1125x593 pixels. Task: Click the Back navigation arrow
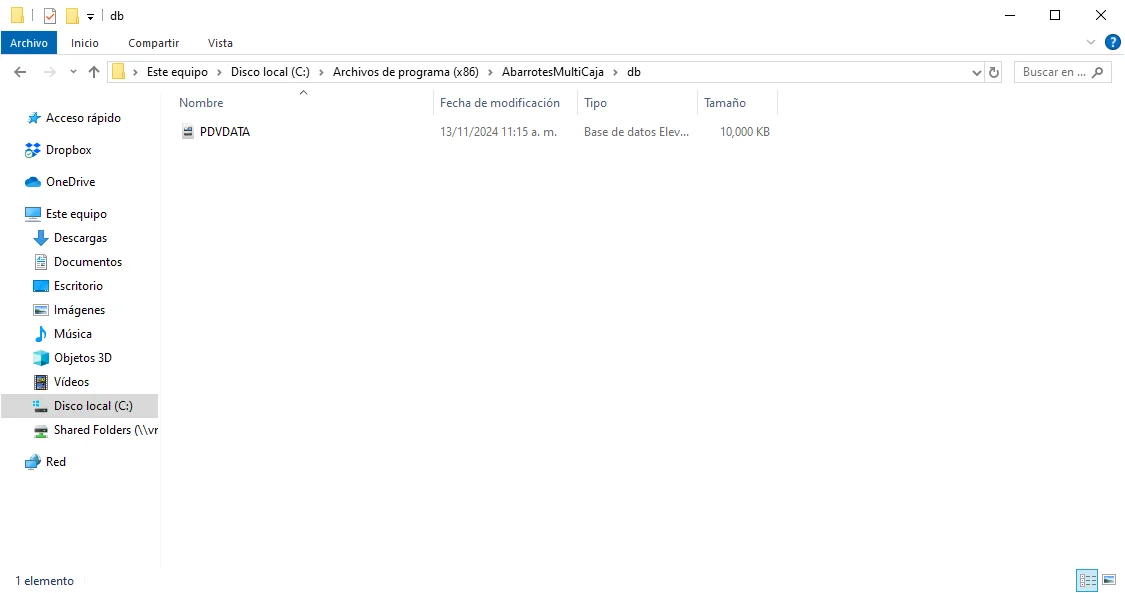(20, 72)
